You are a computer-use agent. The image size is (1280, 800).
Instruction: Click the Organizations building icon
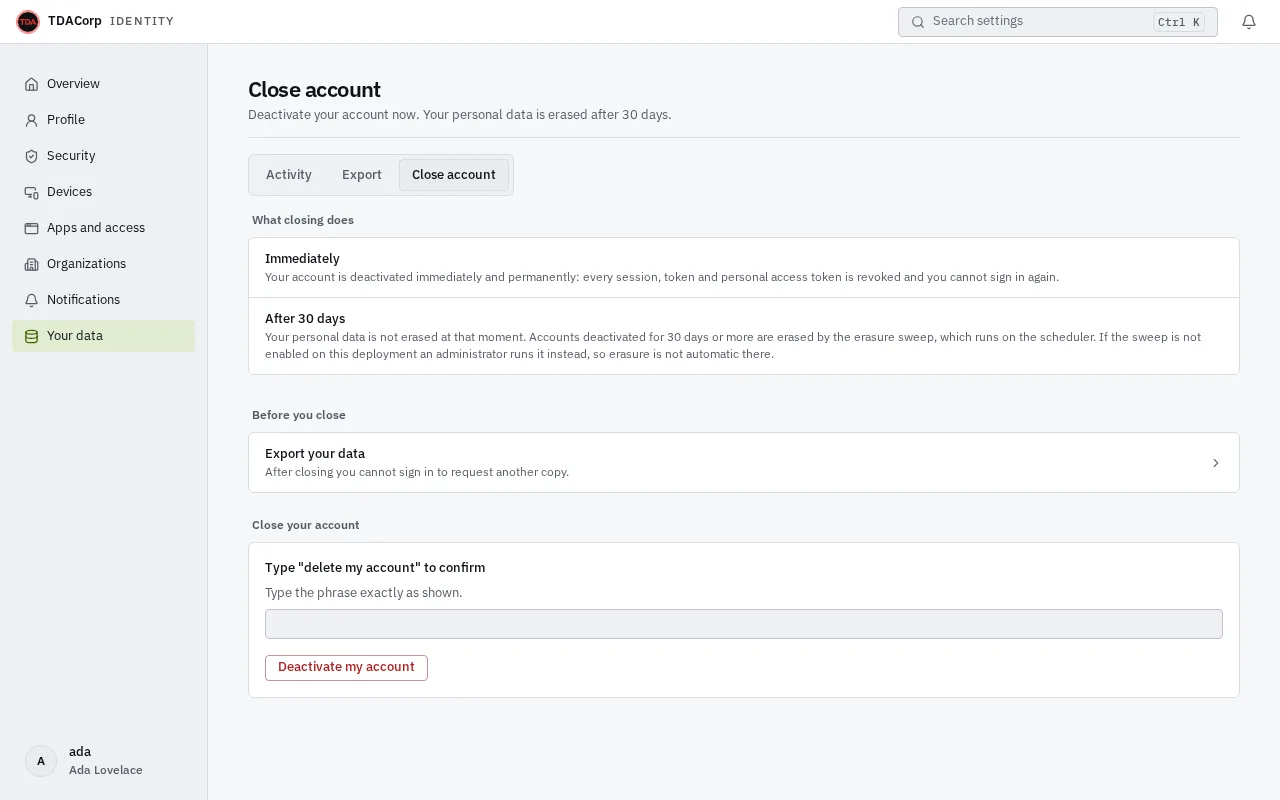click(x=31, y=264)
